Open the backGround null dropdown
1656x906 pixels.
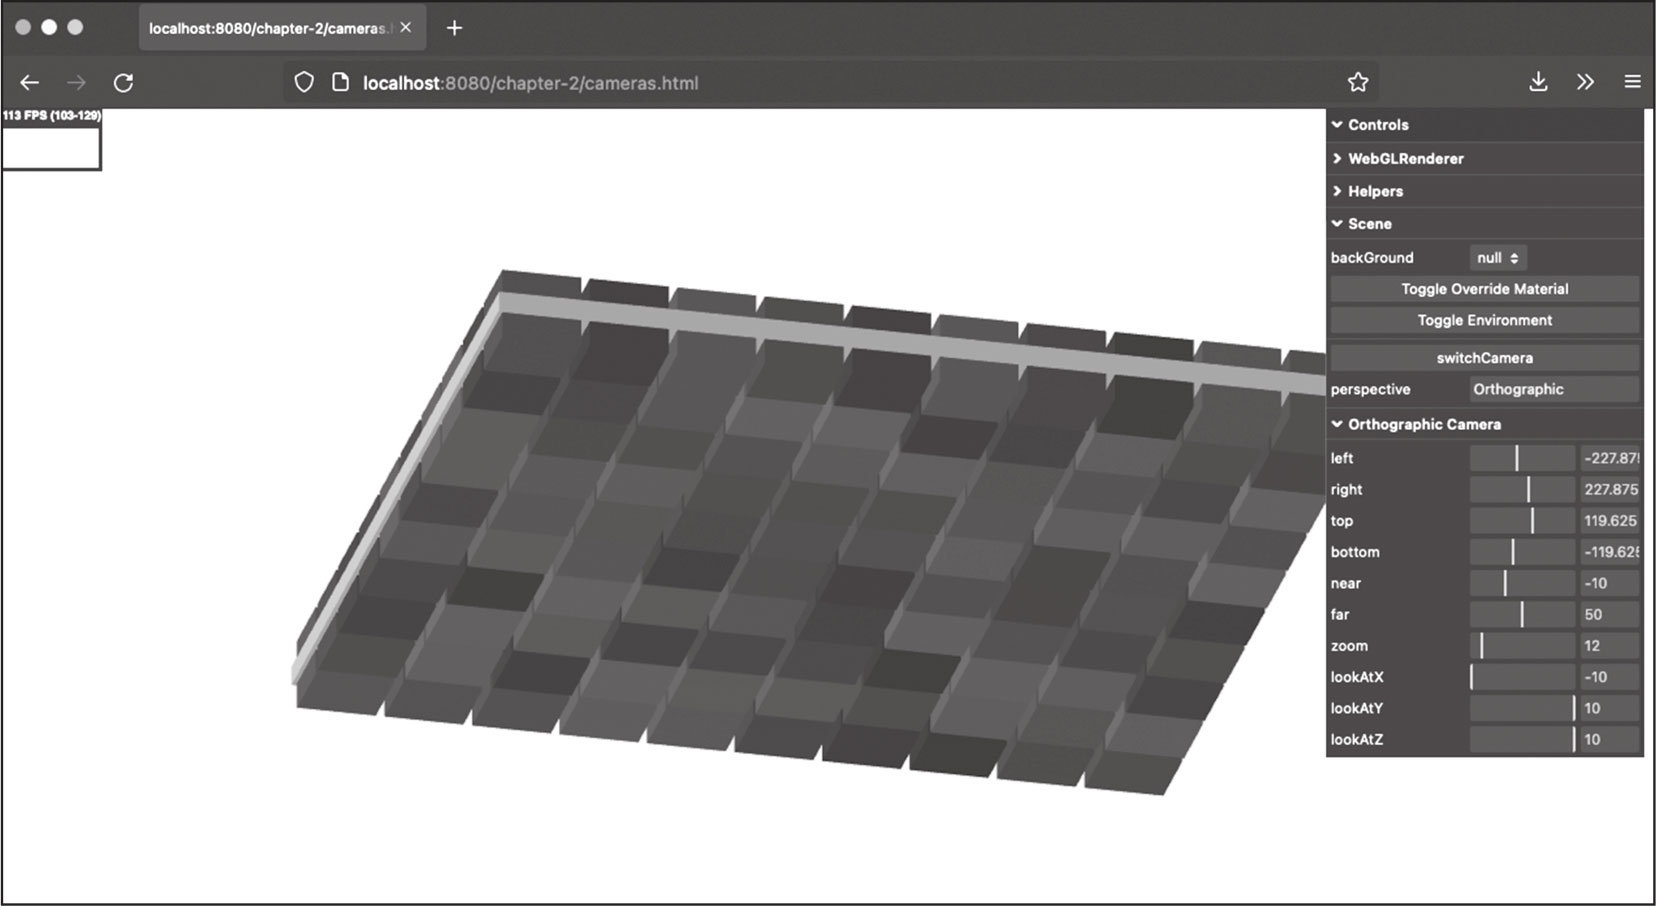(1497, 258)
